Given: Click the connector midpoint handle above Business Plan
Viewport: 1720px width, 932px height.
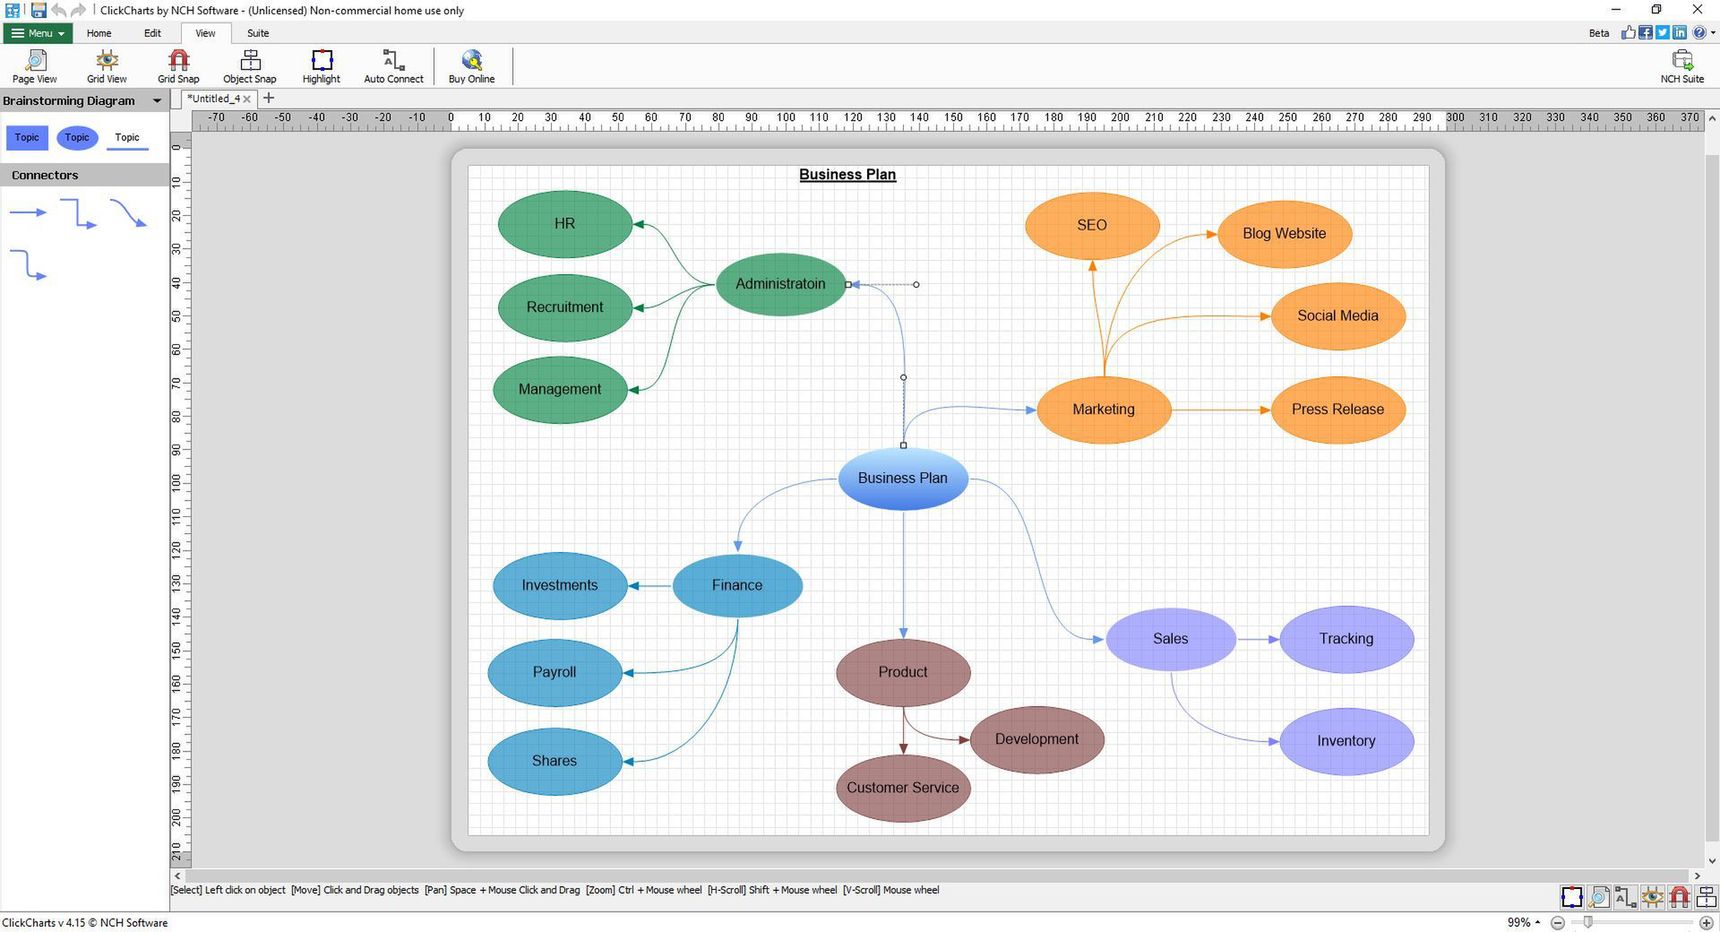Looking at the screenshot, I should 903,378.
